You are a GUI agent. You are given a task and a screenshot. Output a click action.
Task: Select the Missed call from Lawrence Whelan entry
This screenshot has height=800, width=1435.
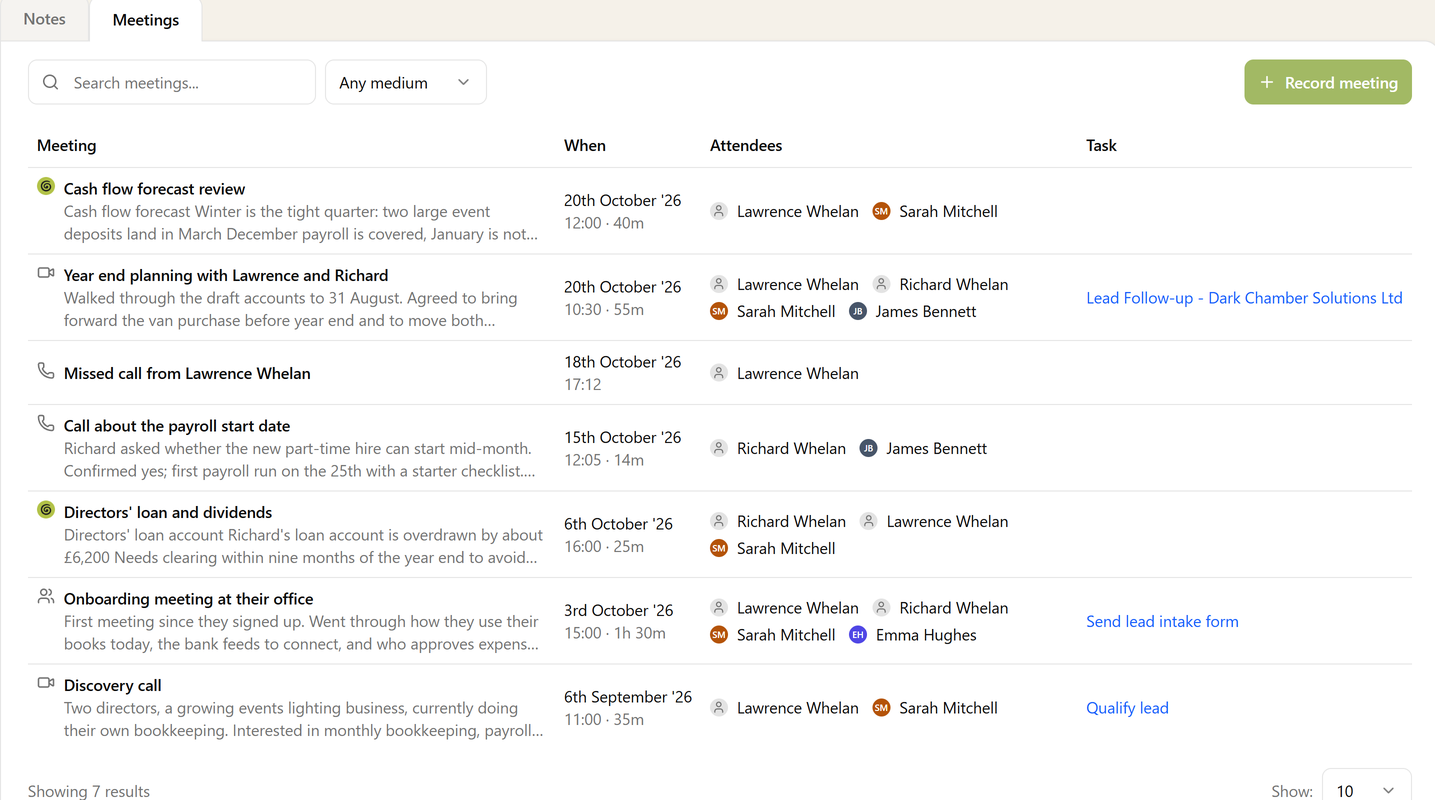187,373
